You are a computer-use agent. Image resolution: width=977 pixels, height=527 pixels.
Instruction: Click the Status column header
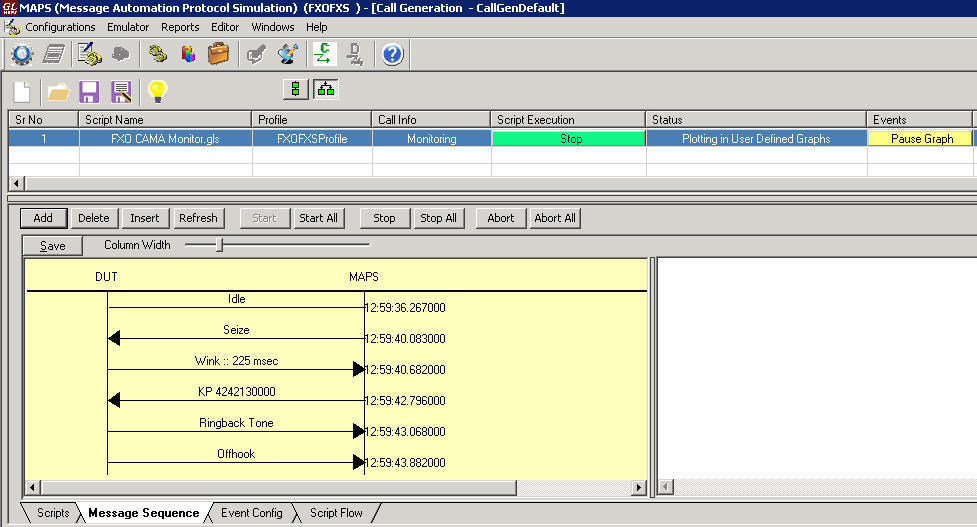756,120
